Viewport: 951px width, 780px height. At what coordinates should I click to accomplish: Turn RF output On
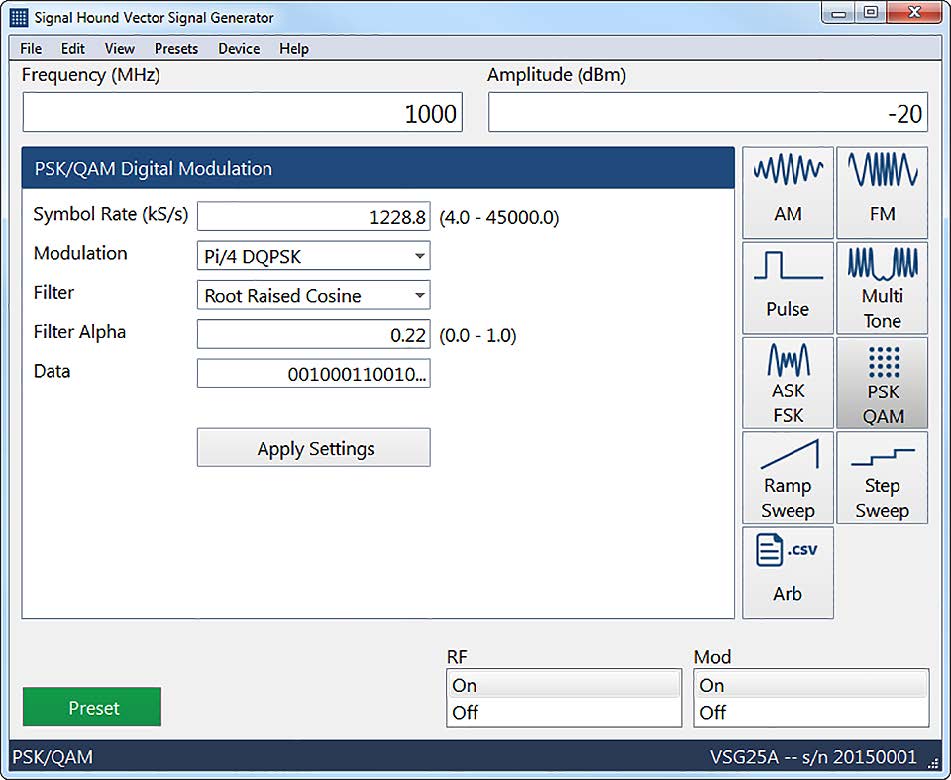pos(564,685)
